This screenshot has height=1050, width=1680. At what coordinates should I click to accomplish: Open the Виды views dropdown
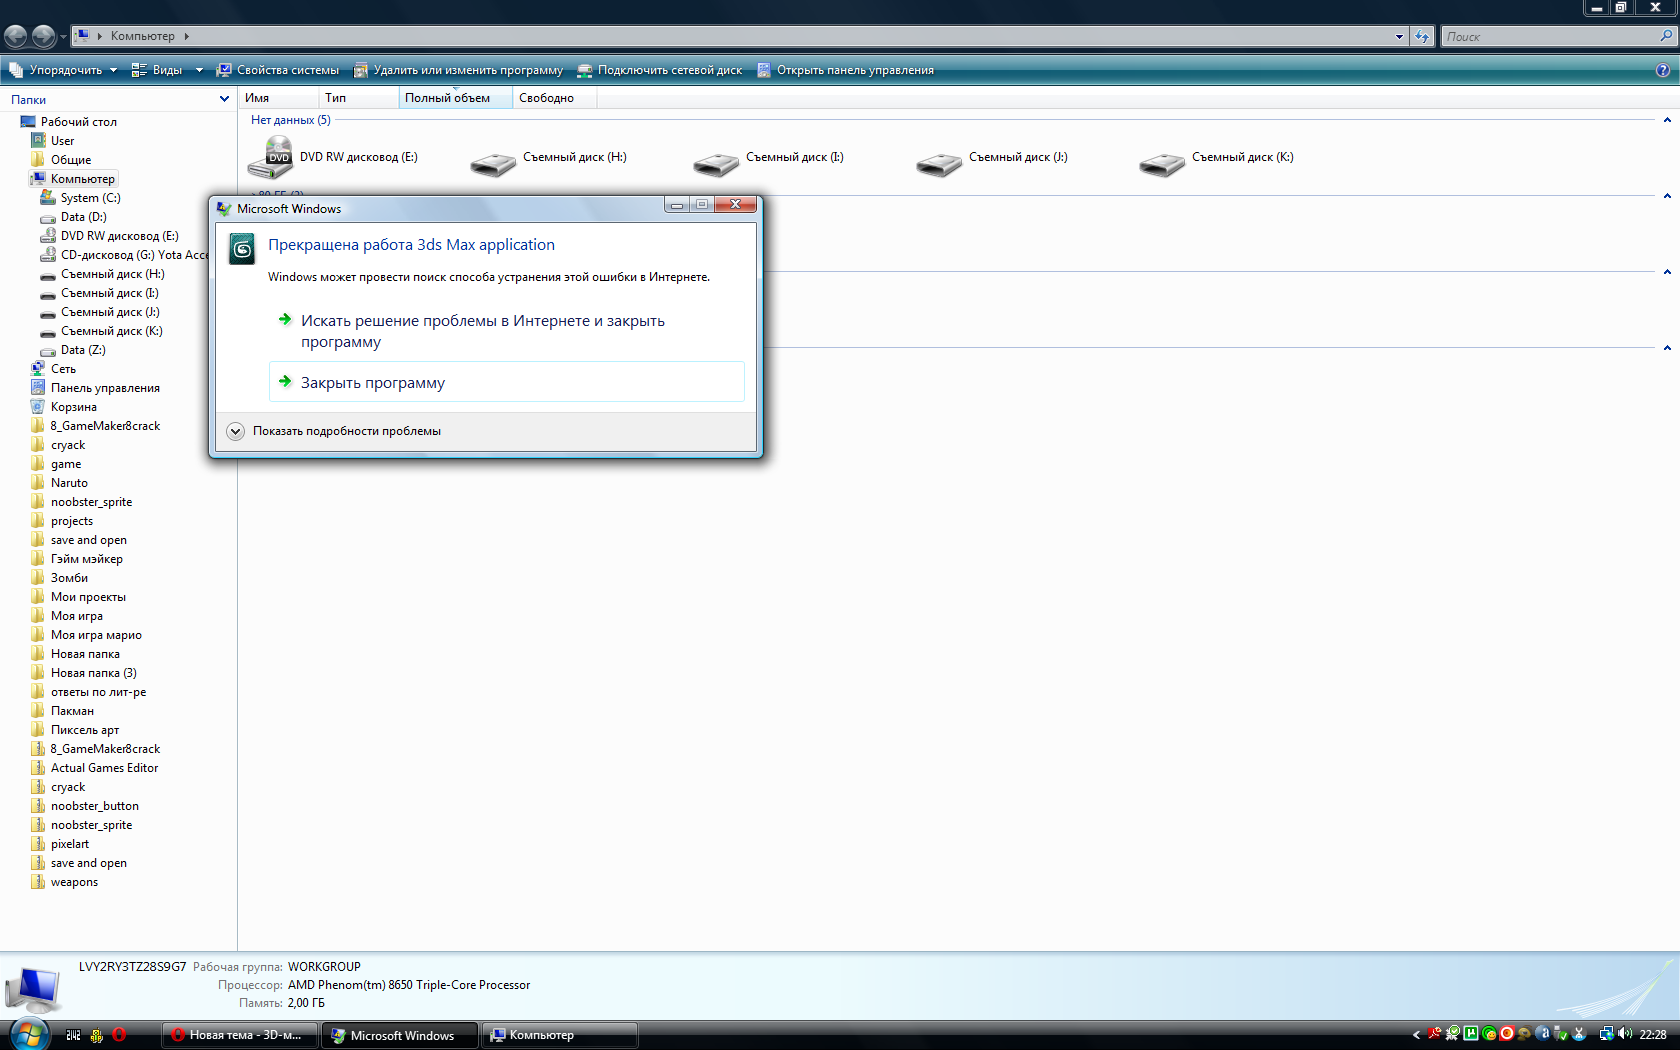(167, 70)
